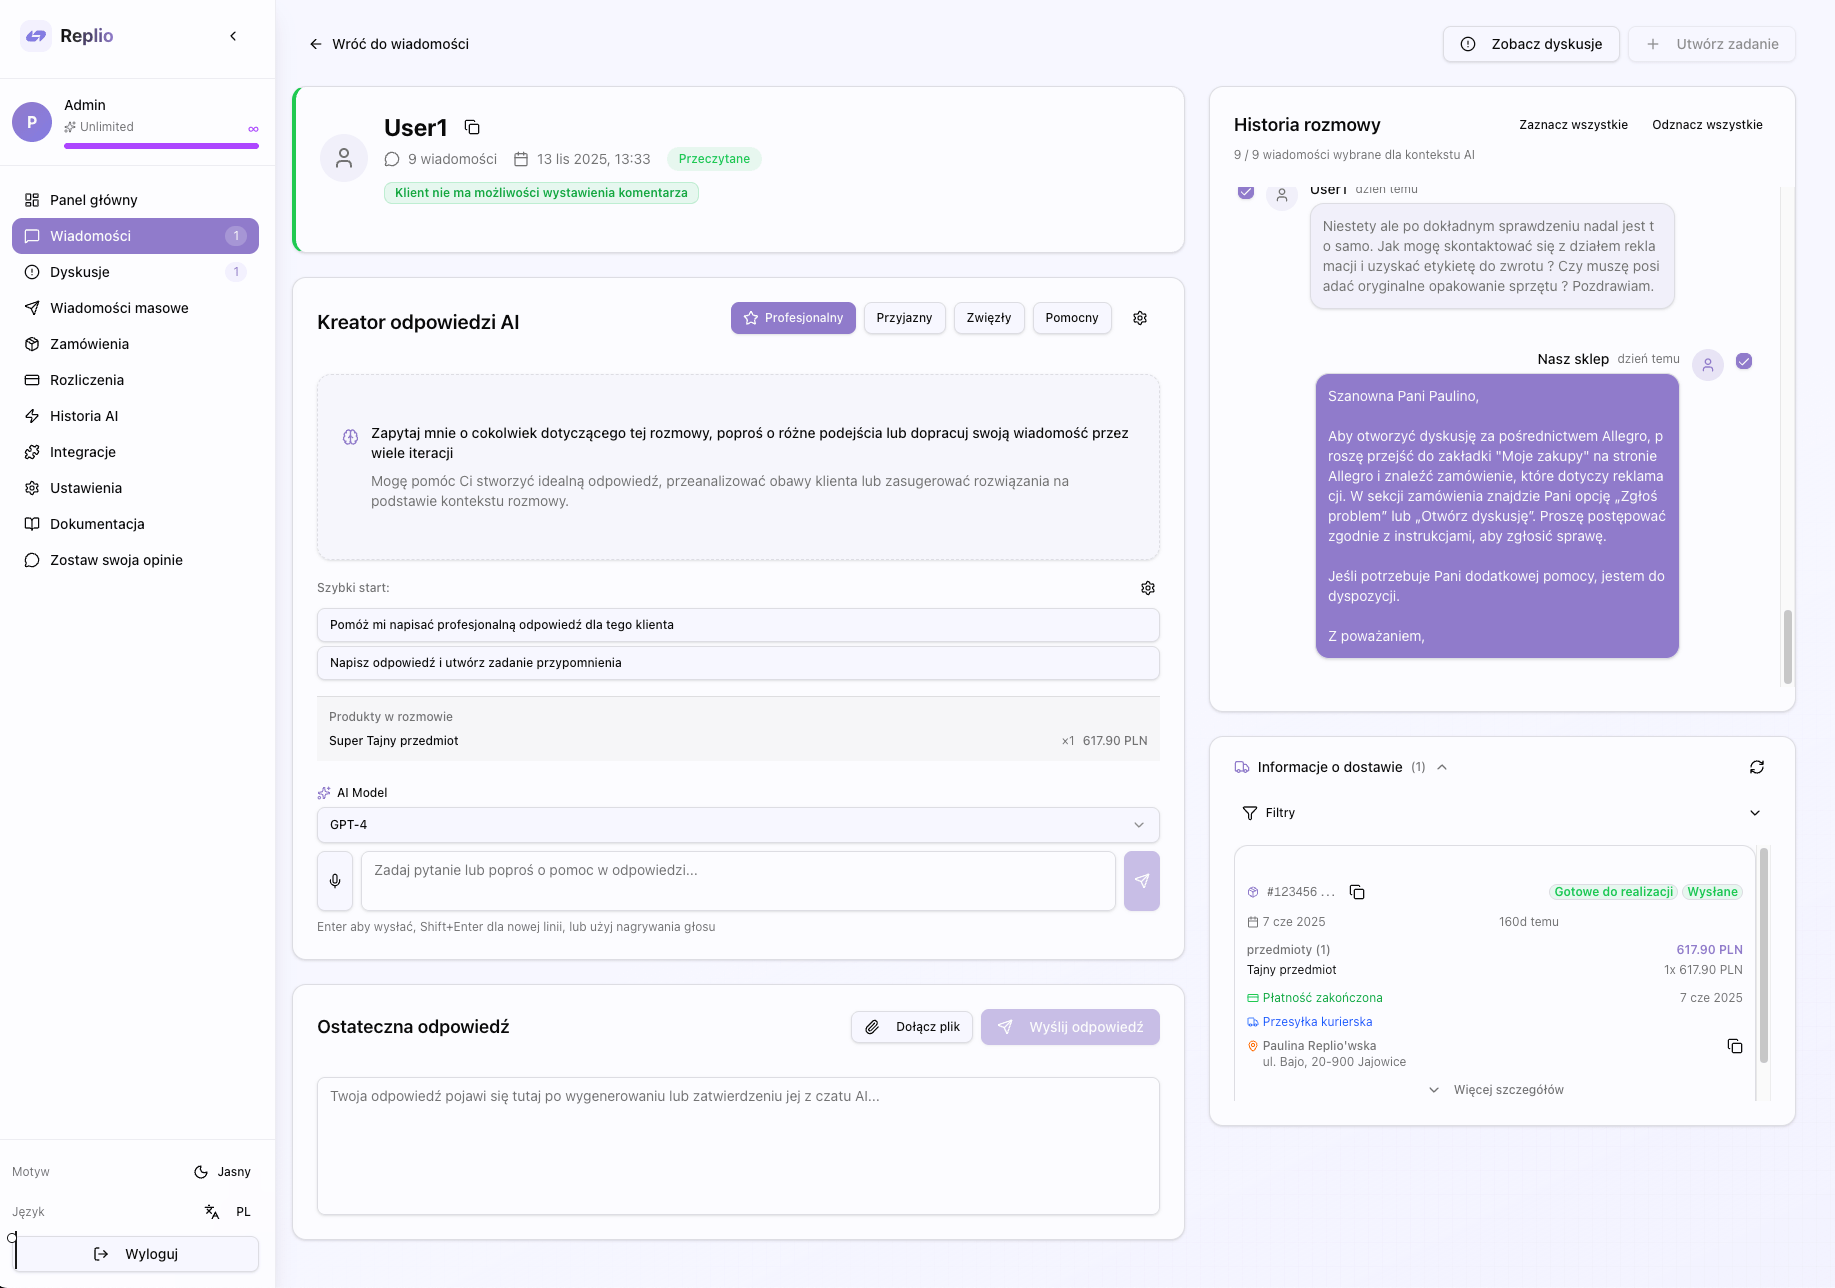
Task: Copy the order number #123456 icon
Action: 1357,892
